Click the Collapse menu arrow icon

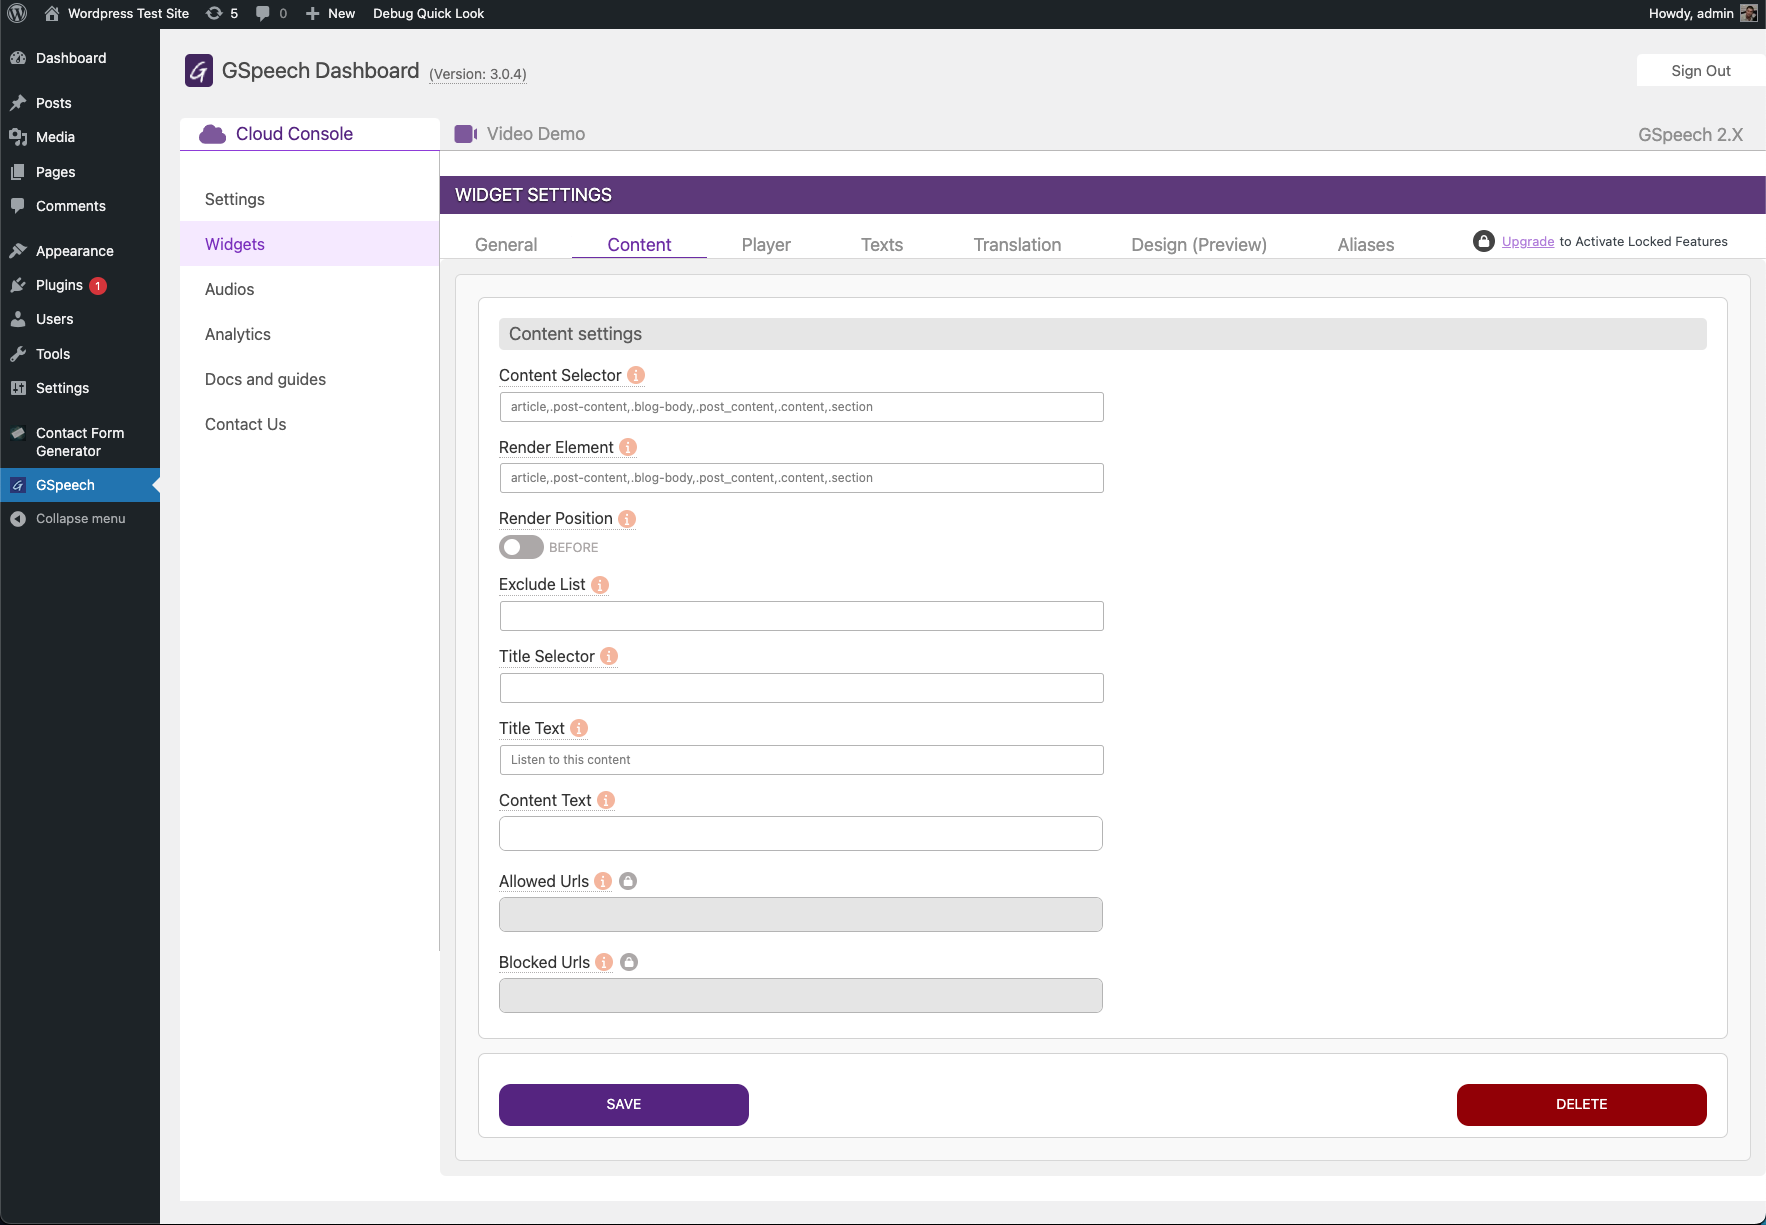tap(18, 518)
